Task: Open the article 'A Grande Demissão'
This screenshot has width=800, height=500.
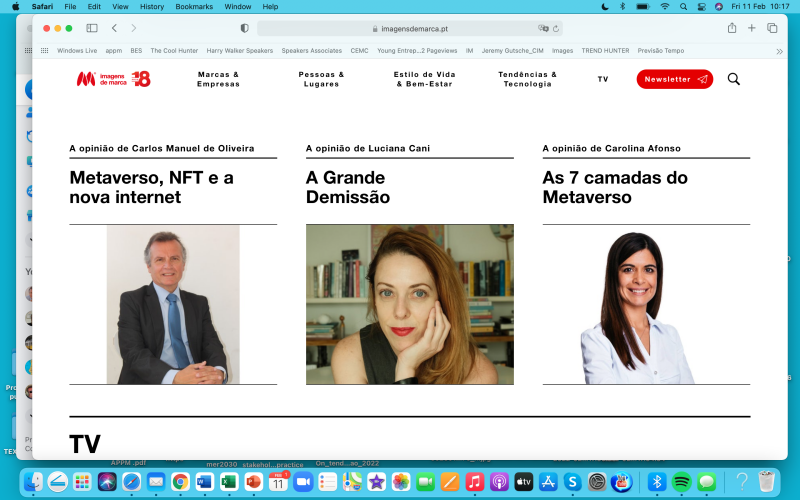Action: click(348, 187)
